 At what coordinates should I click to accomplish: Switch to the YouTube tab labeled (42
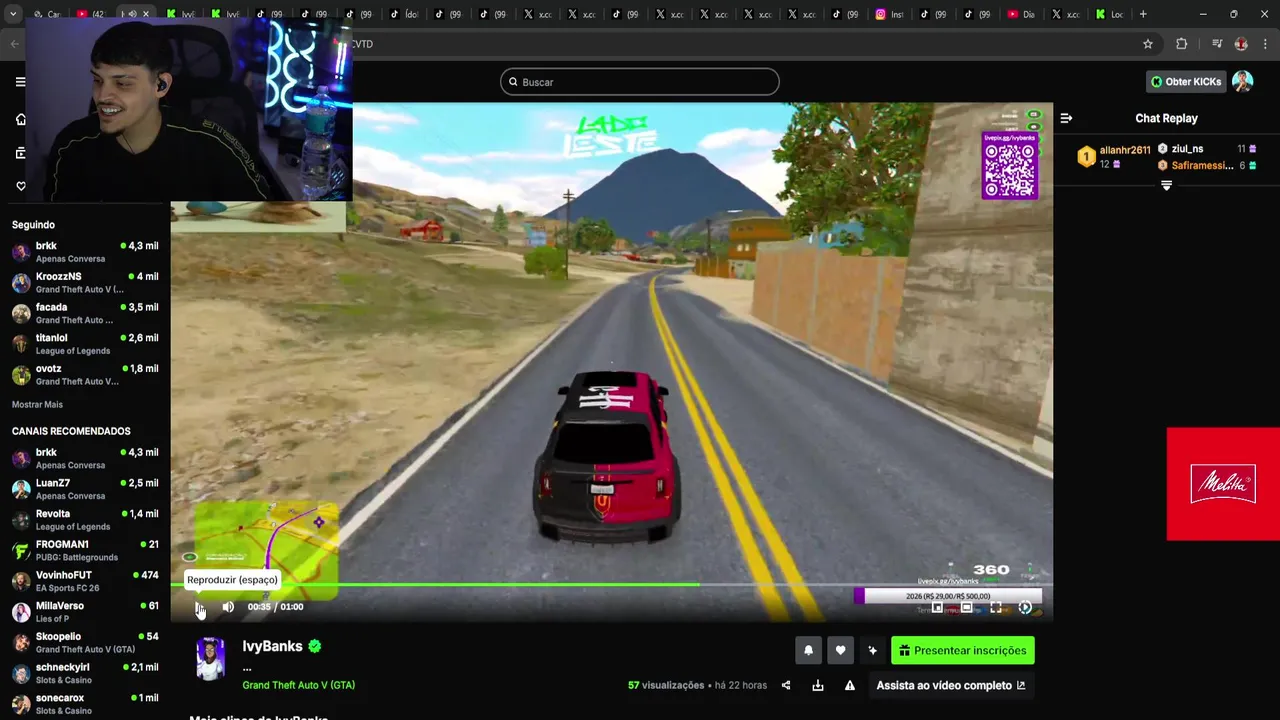pos(91,14)
